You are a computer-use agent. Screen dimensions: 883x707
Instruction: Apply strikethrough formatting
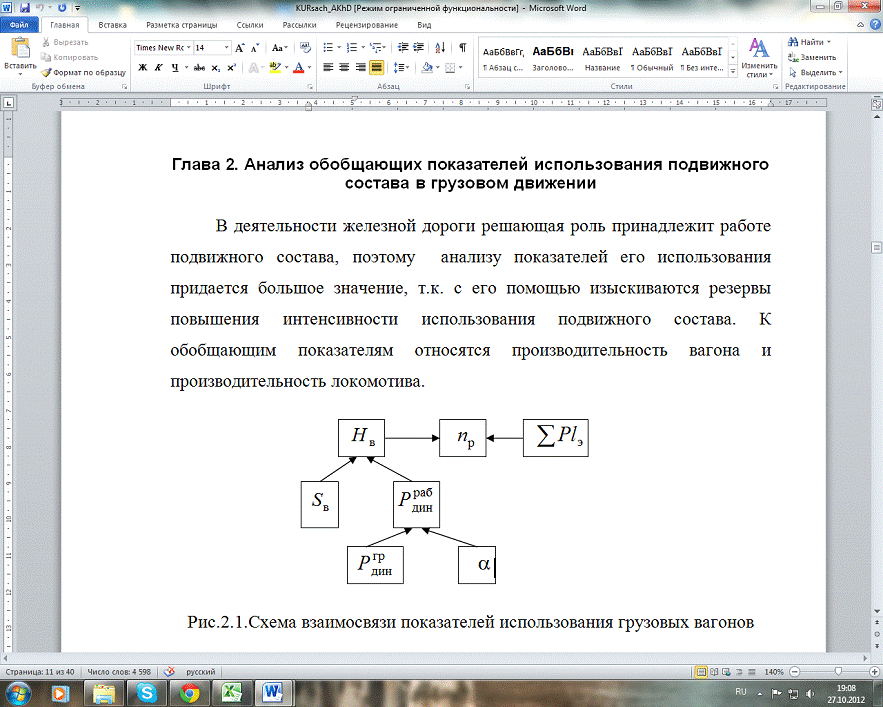[x=199, y=68]
